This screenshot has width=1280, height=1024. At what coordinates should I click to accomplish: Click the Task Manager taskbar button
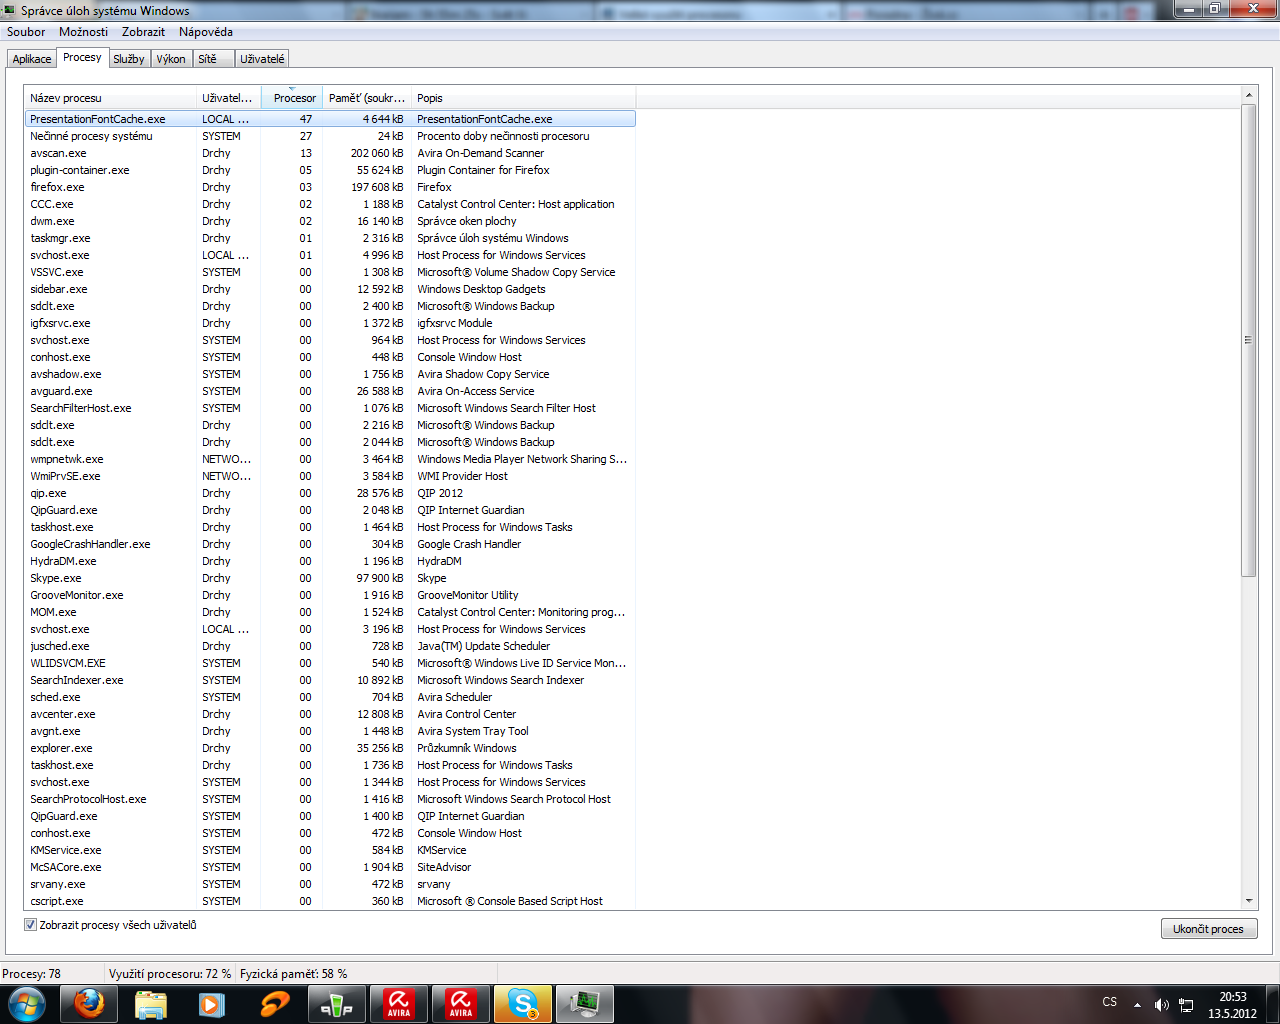coord(584,1004)
